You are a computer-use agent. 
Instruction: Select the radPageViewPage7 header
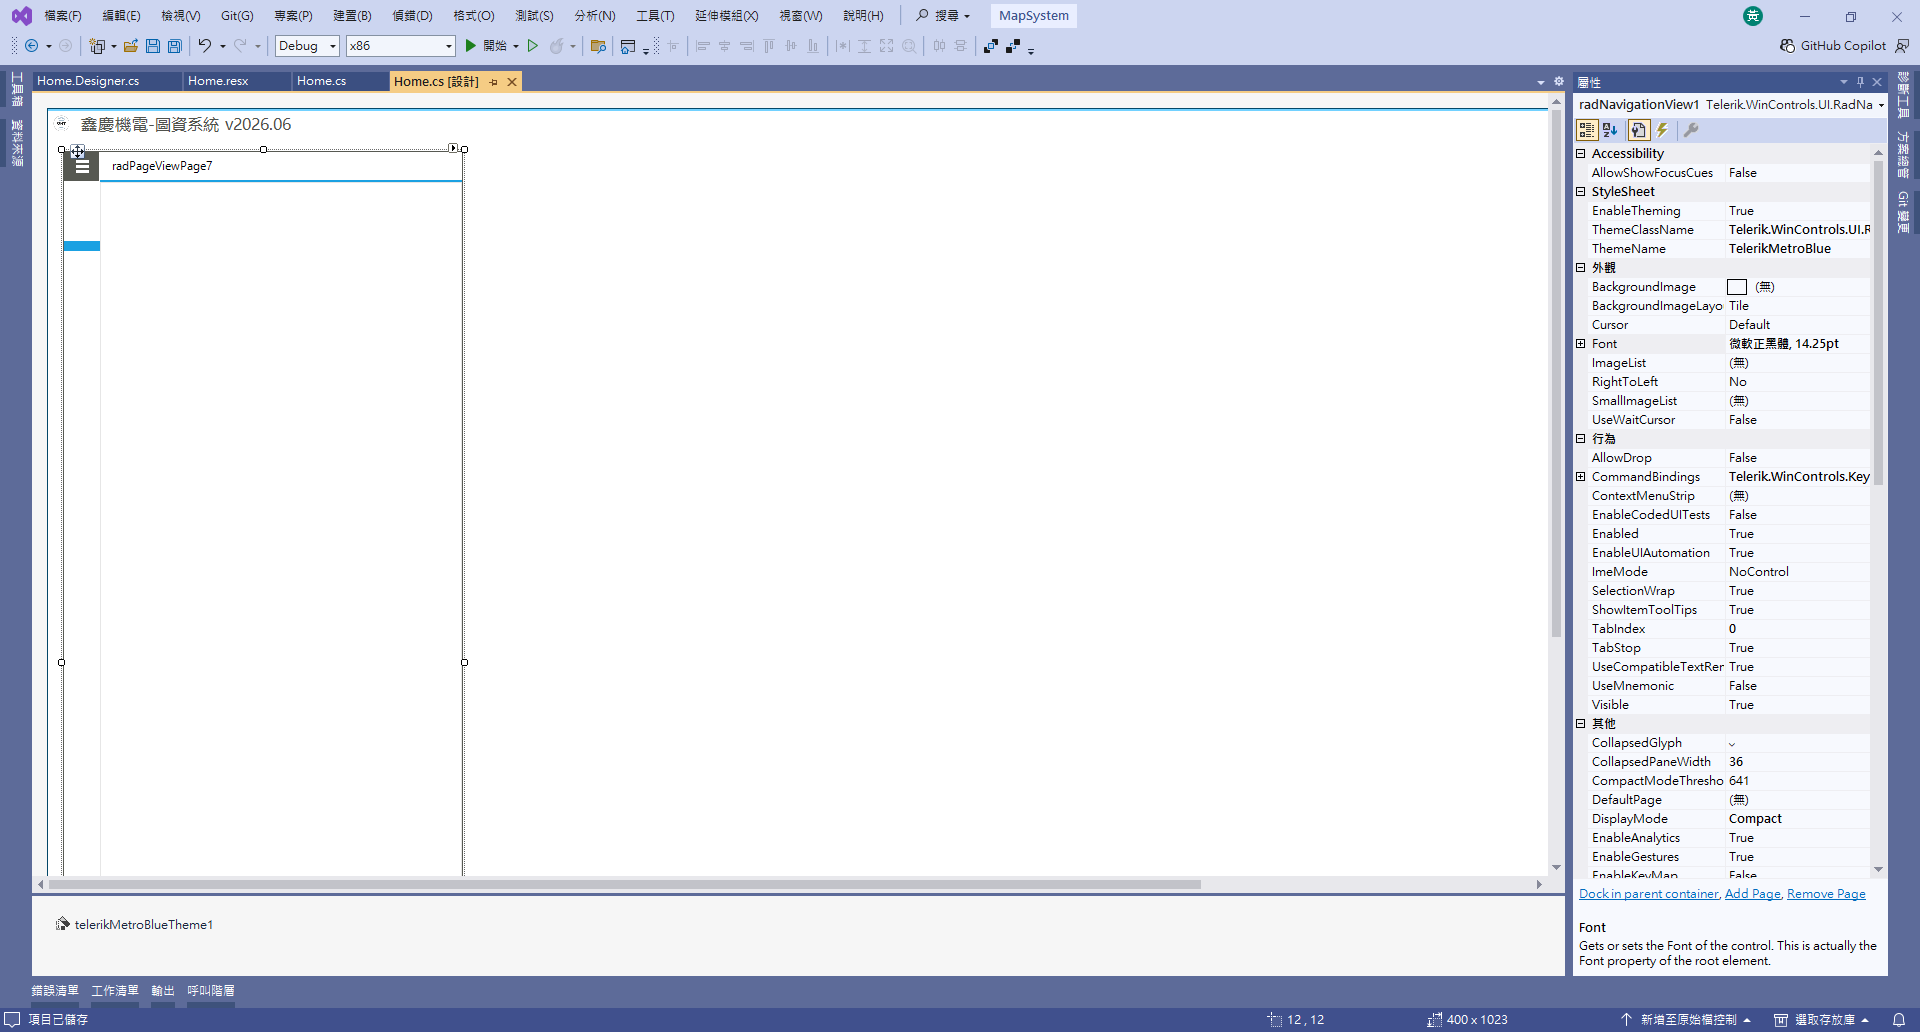click(162, 166)
